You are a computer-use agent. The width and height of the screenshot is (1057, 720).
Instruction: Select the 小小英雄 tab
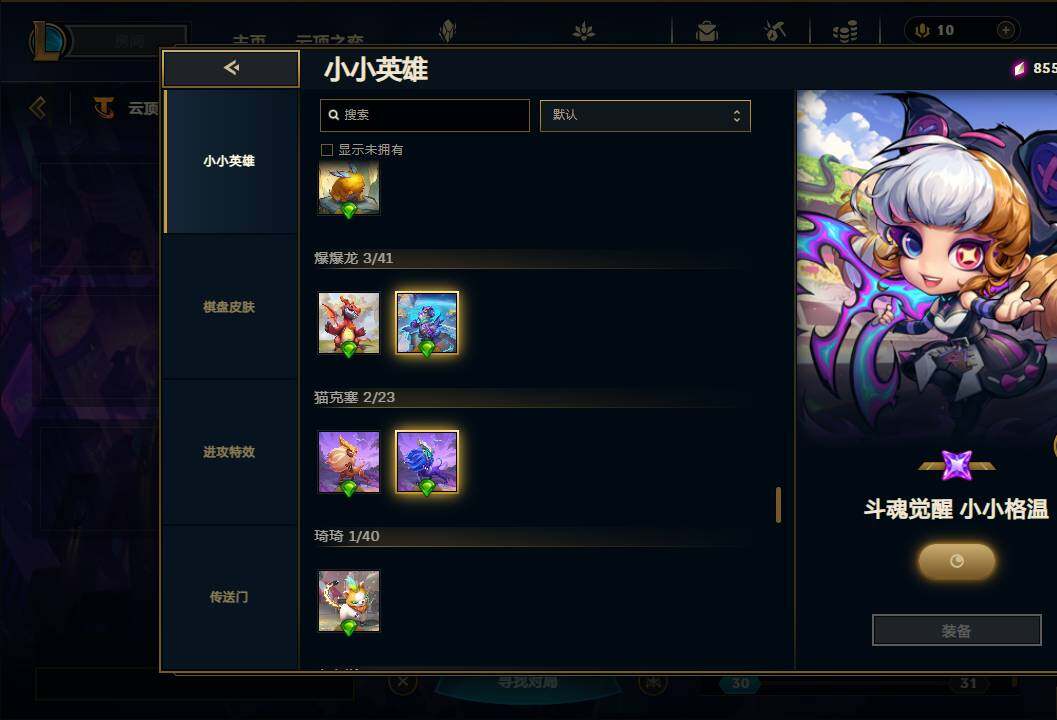[x=229, y=161]
